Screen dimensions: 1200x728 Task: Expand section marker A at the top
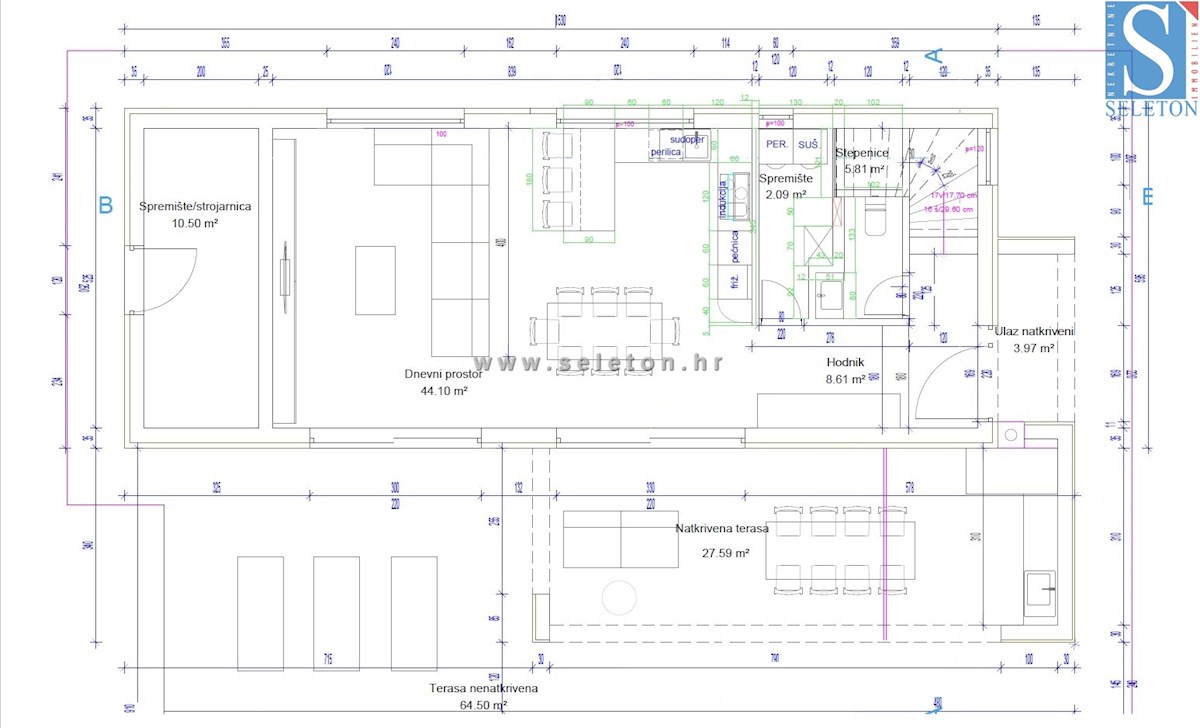click(x=934, y=58)
